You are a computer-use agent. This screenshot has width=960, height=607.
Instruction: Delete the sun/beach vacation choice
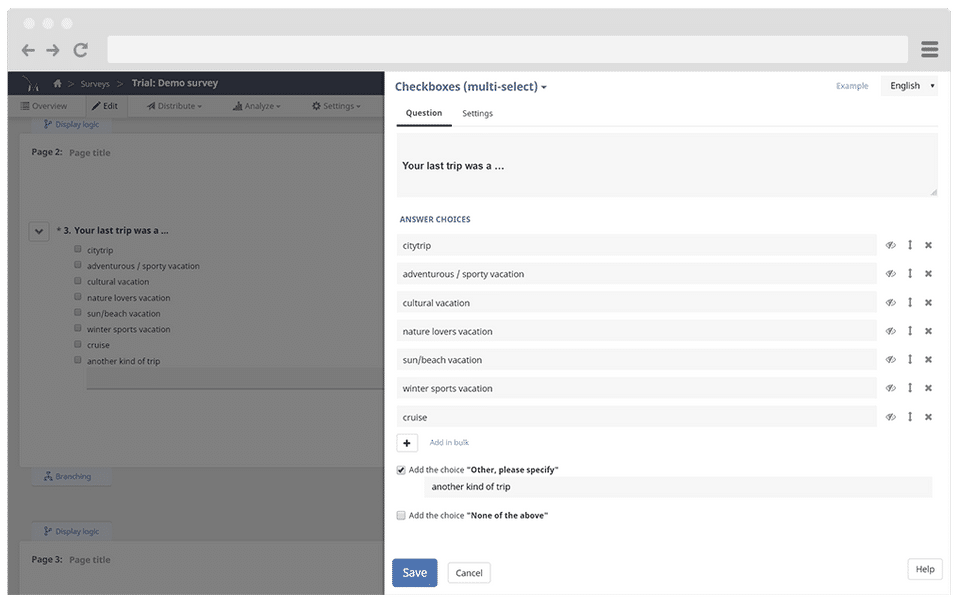point(928,360)
